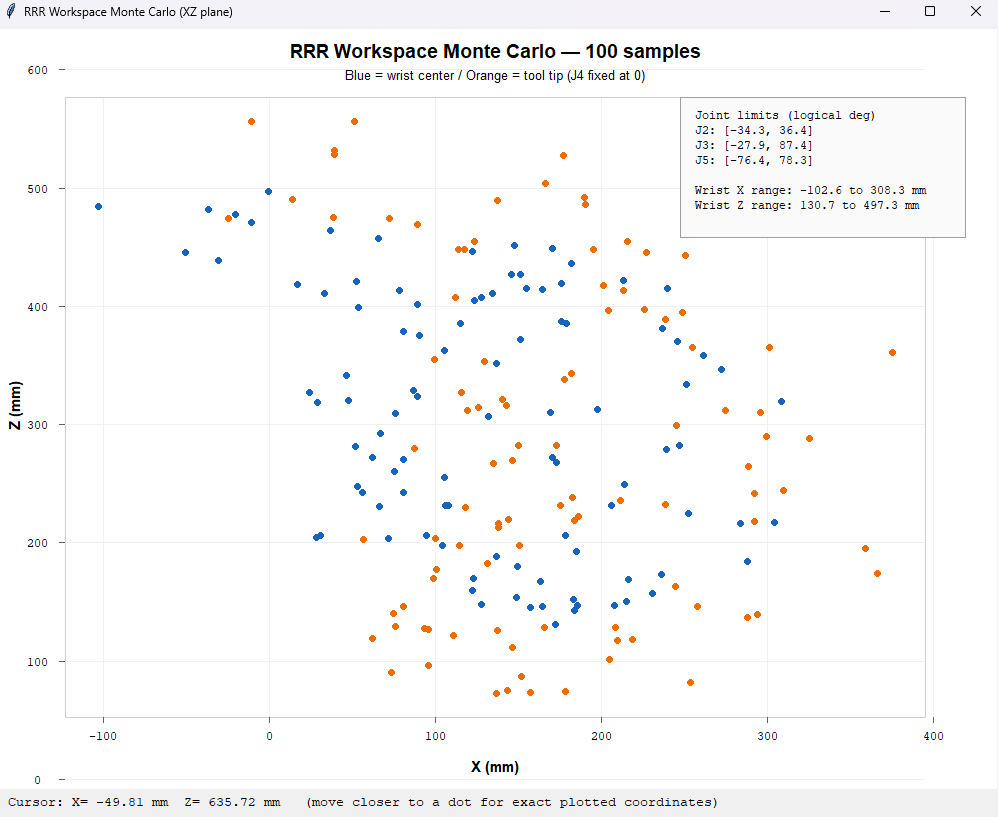This screenshot has height=817, width=998.
Task: Minimize the RRR Workspace Monte Carlo window
Action: 884,11
